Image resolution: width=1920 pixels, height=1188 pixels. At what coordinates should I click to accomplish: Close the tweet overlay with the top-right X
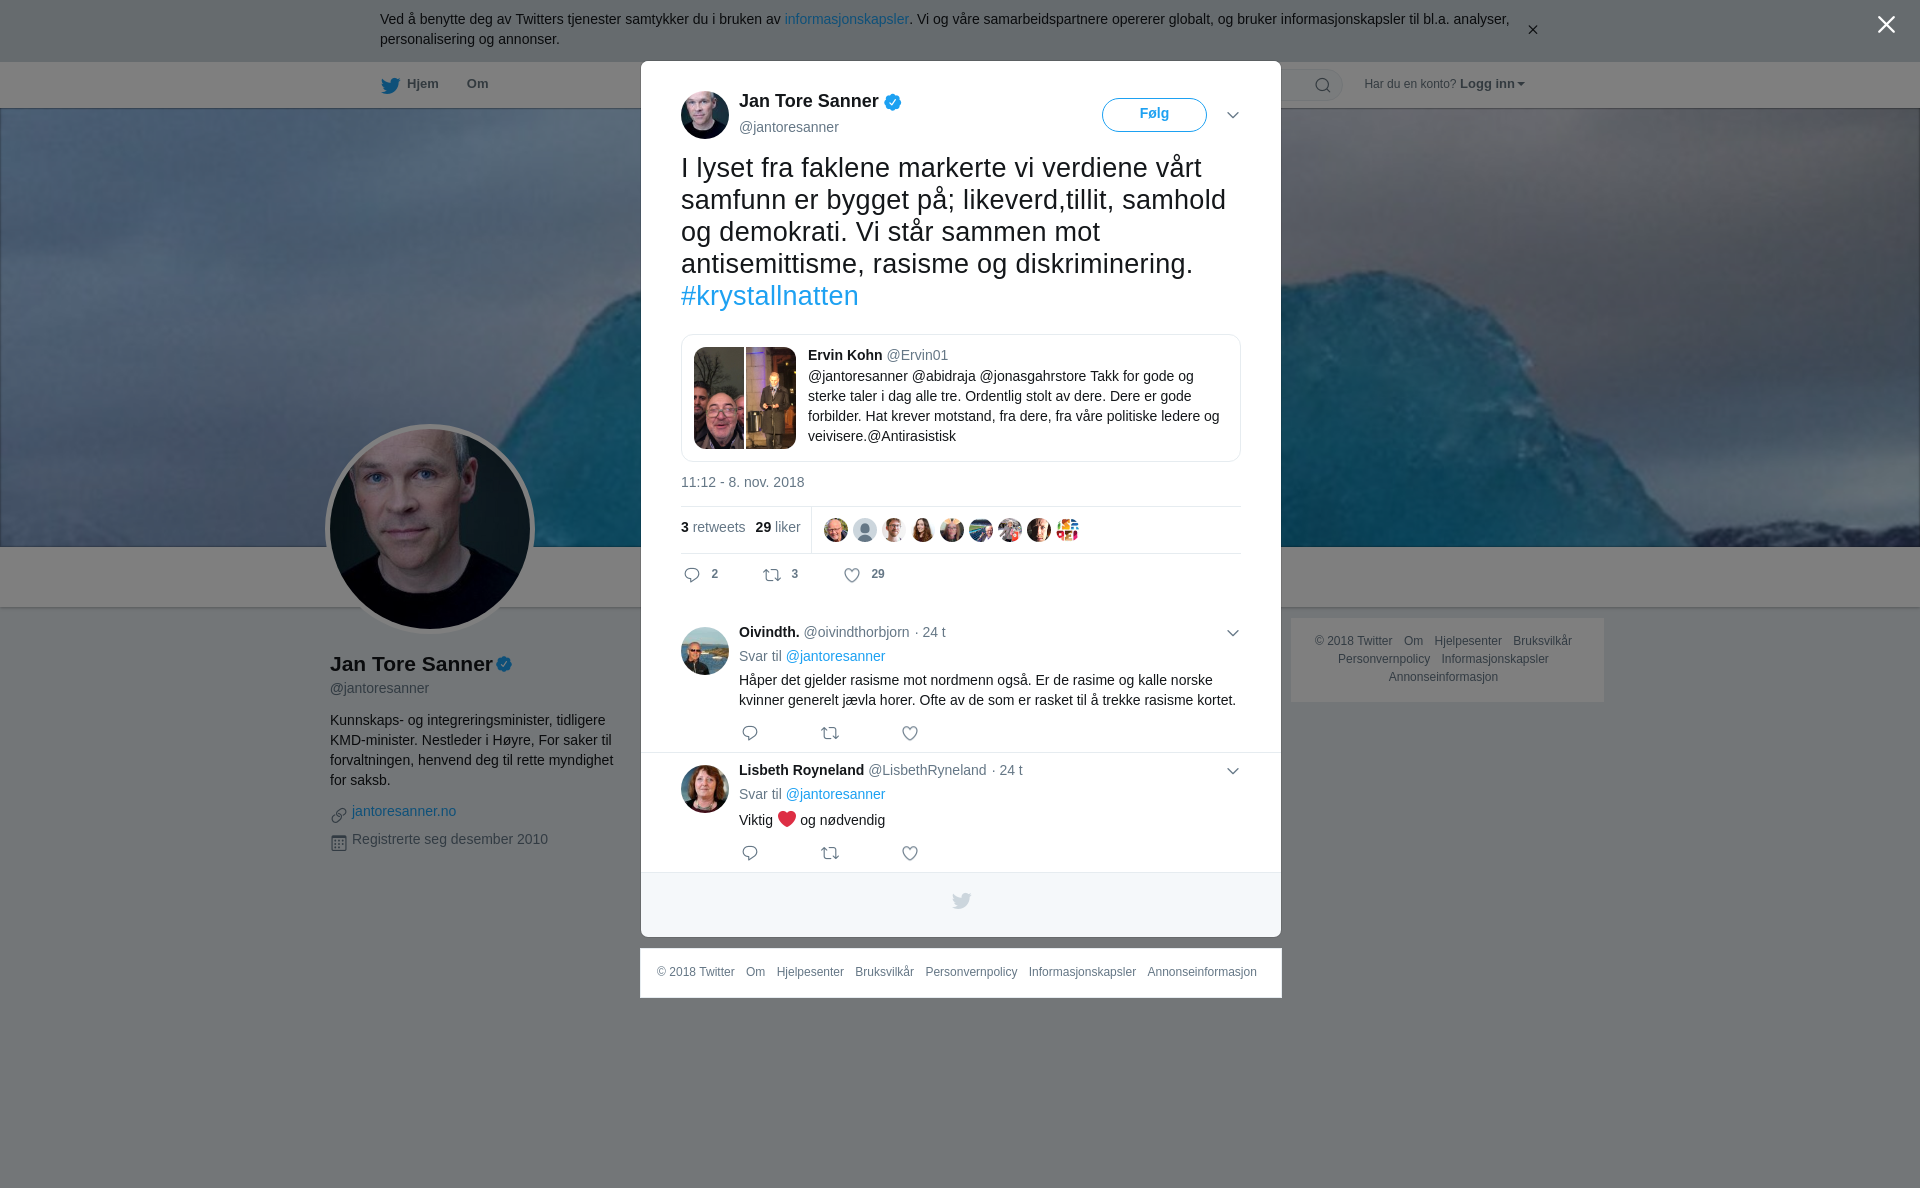pos(1886,25)
